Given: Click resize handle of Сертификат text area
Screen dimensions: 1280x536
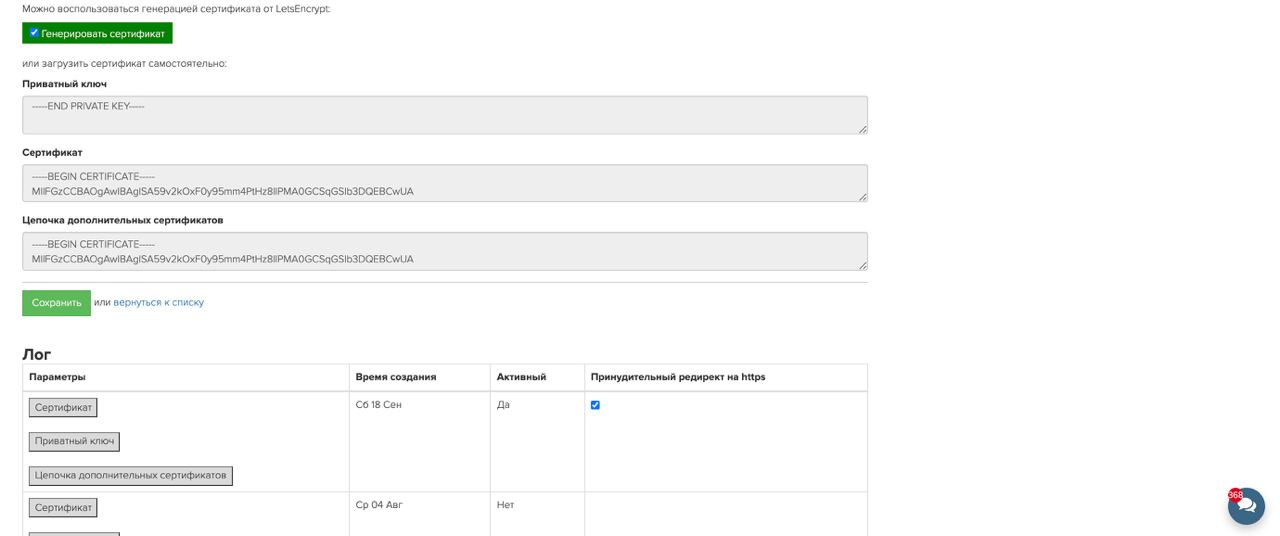Looking at the screenshot, I should pyautogui.click(x=862, y=196).
